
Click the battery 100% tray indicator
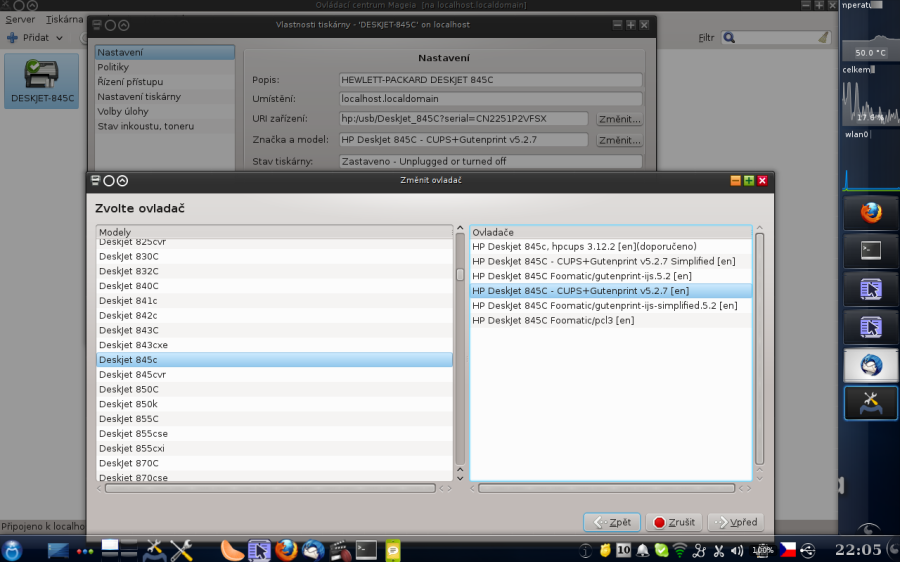click(x=762, y=550)
